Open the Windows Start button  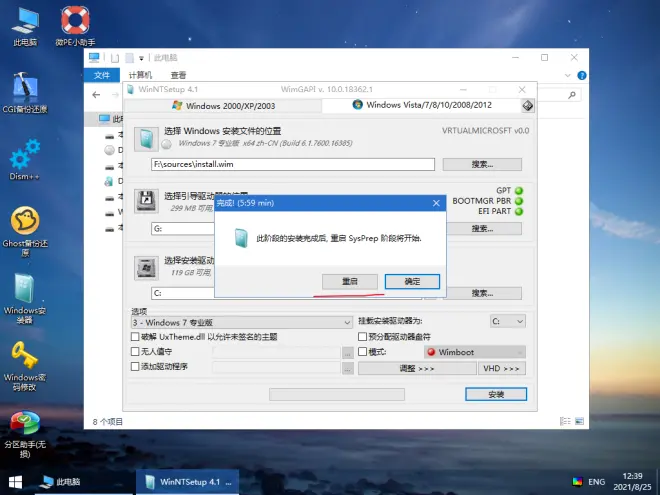point(15,482)
